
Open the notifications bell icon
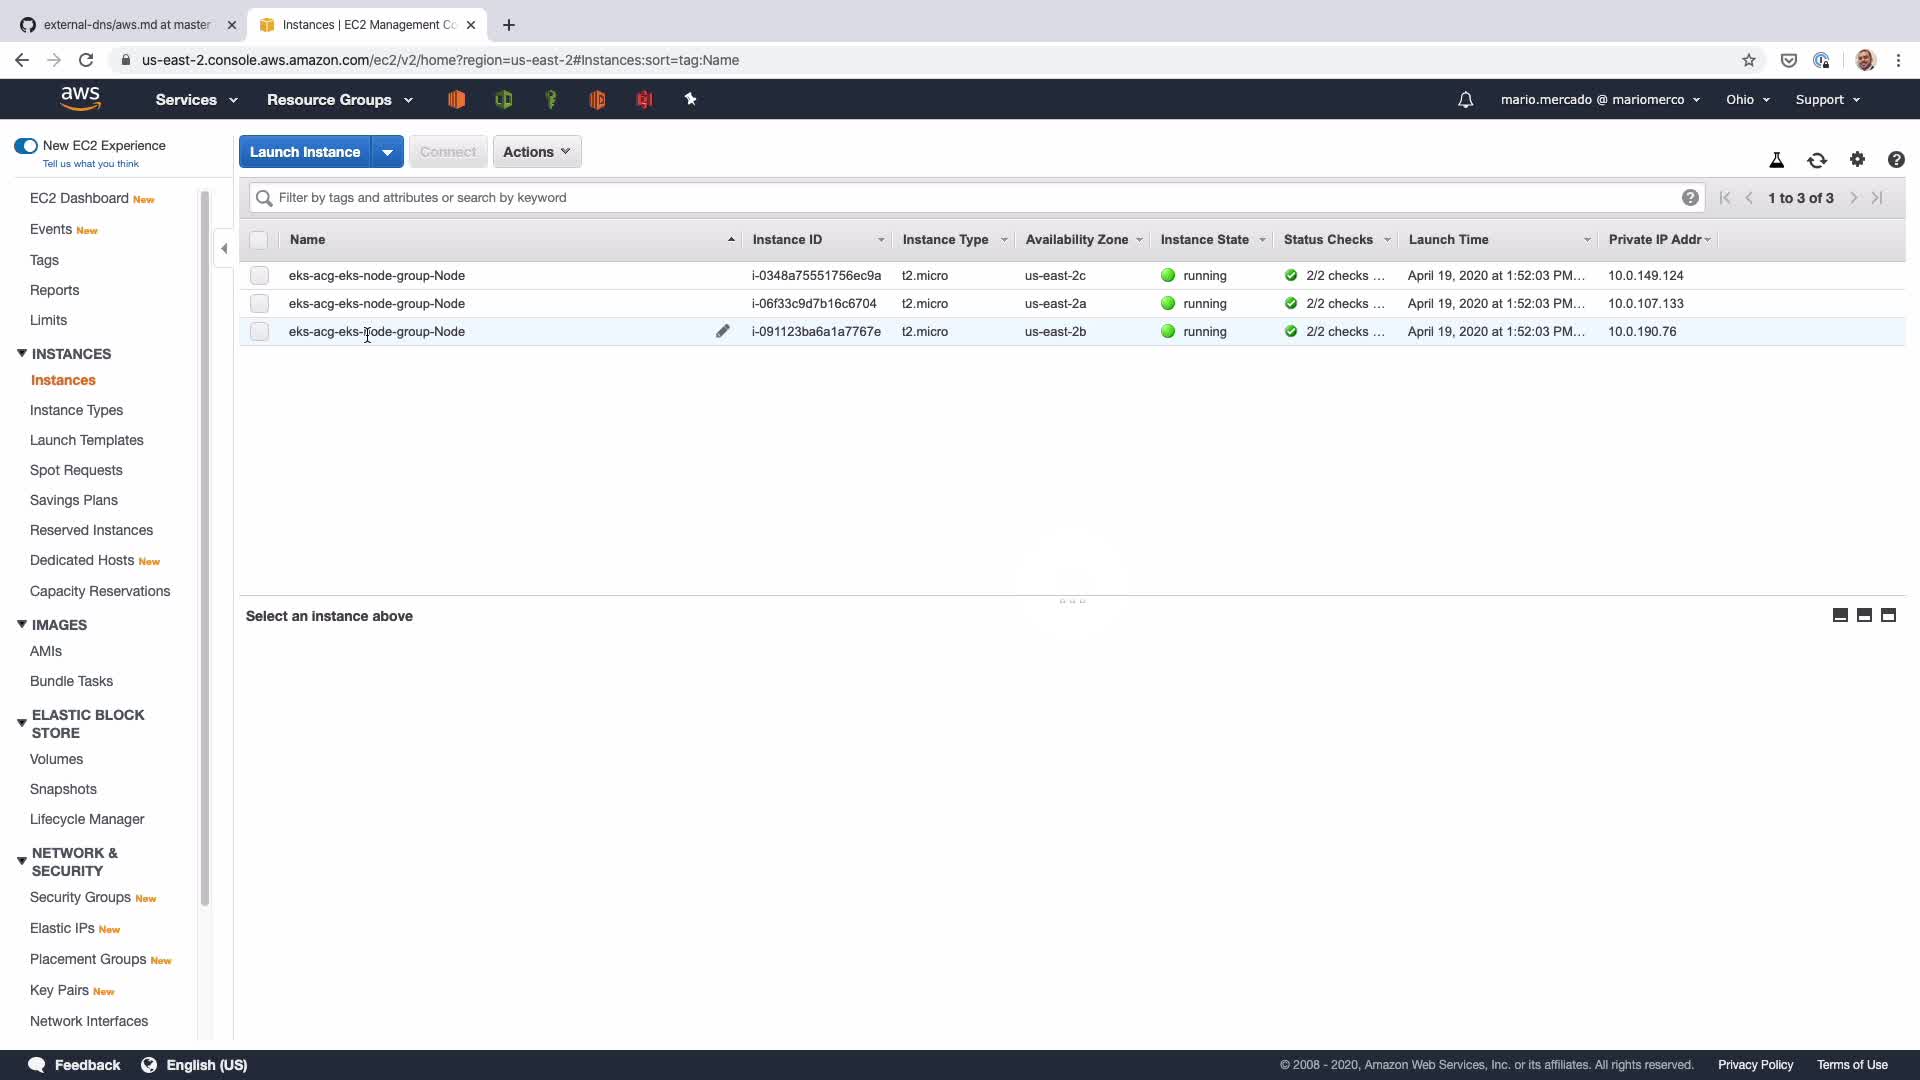(x=1465, y=100)
